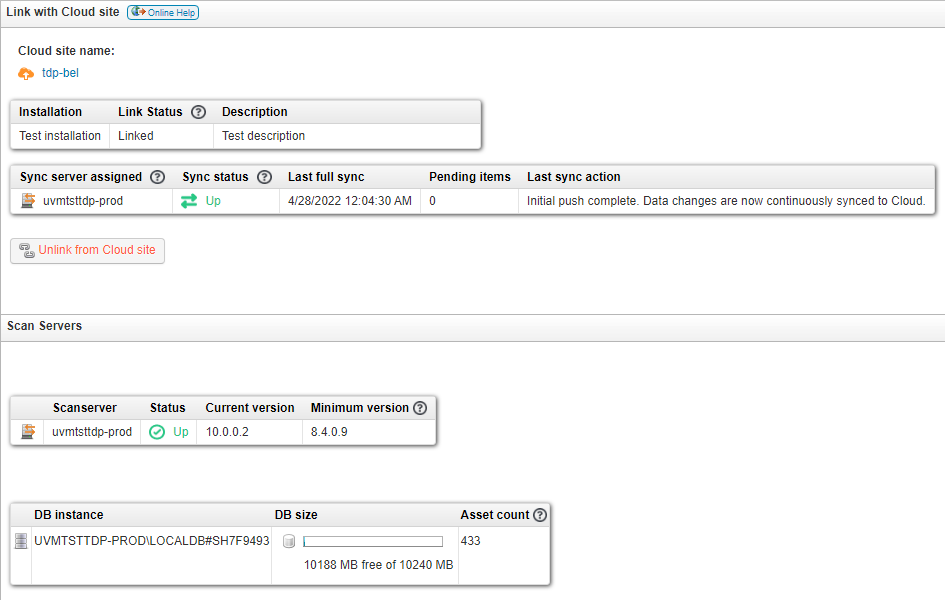This screenshot has height=600, width=945.
Task: Open Online Help
Action: click(x=162, y=12)
